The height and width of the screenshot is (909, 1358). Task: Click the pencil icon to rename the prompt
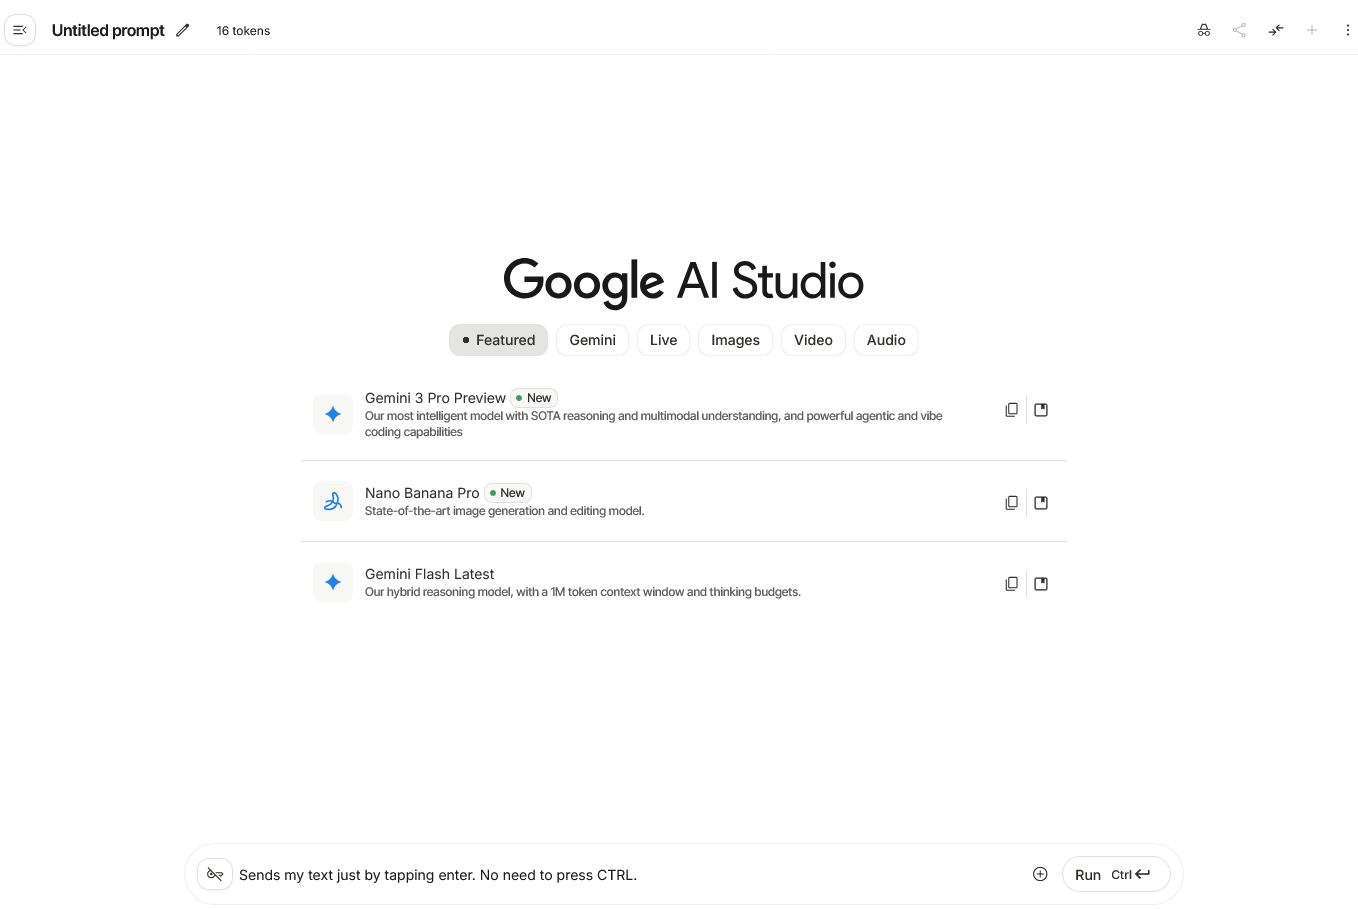tap(183, 30)
